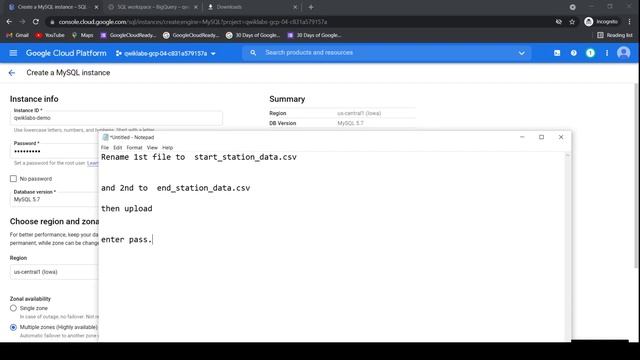Open the project selector dropdown
The width and height of the screenshot is (640, 360).
[x=166, y=53]
